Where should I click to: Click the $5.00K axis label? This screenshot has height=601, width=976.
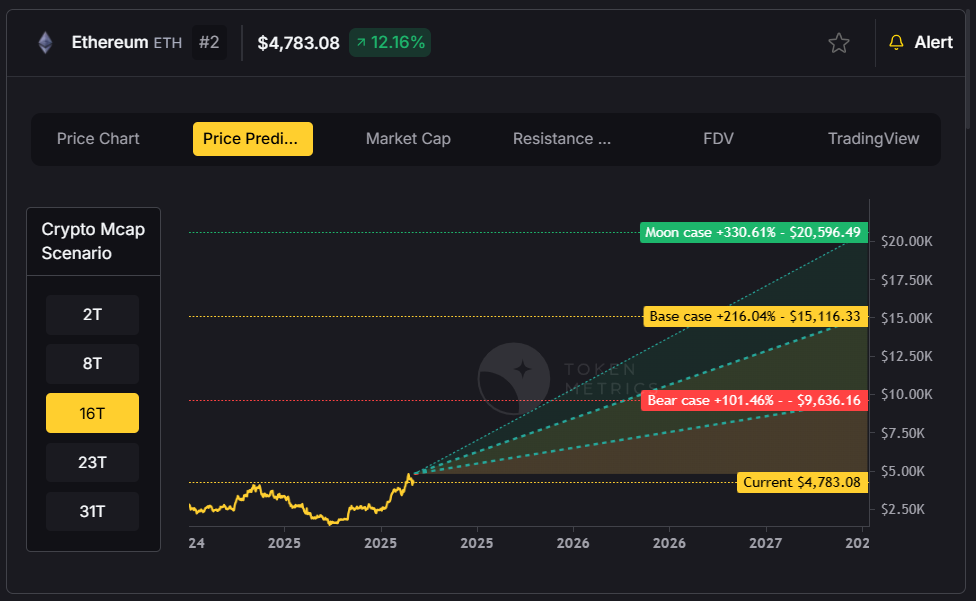click(903, 471)
